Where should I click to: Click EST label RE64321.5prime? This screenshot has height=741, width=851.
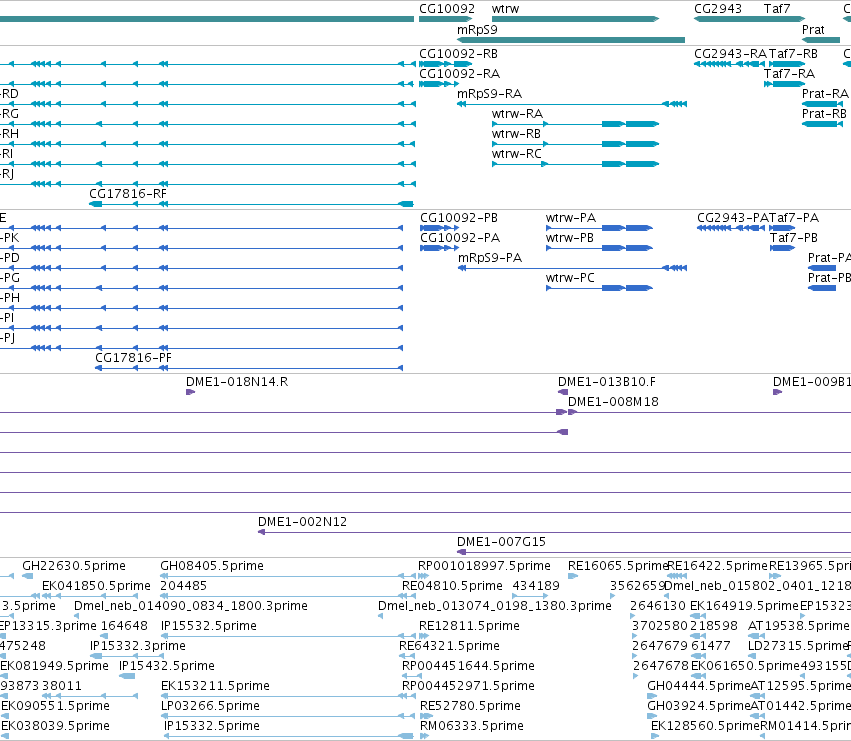(449, 646)
